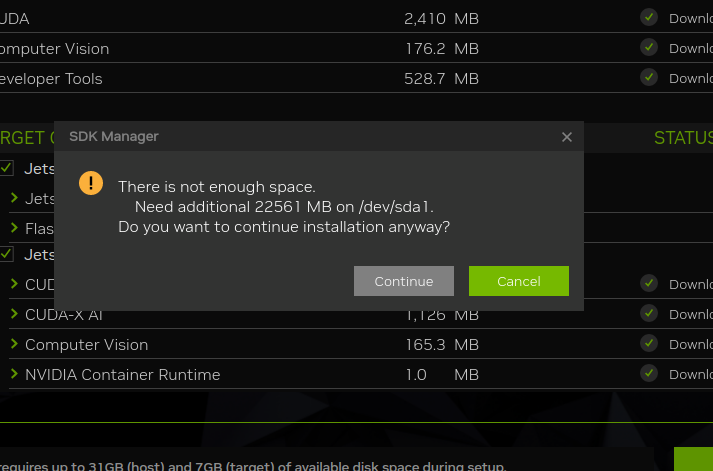Viewport: 713px width, 471px height.
Task: Click the 165.3 MB Computer Vision status check icon
Action: pos(649,343)
